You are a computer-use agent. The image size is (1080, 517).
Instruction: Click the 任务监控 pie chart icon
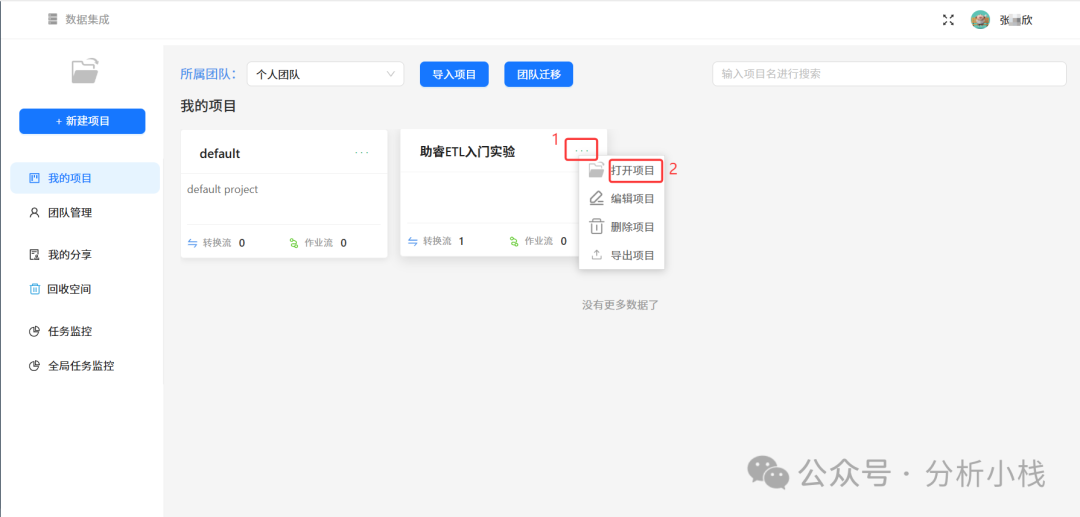34,331
